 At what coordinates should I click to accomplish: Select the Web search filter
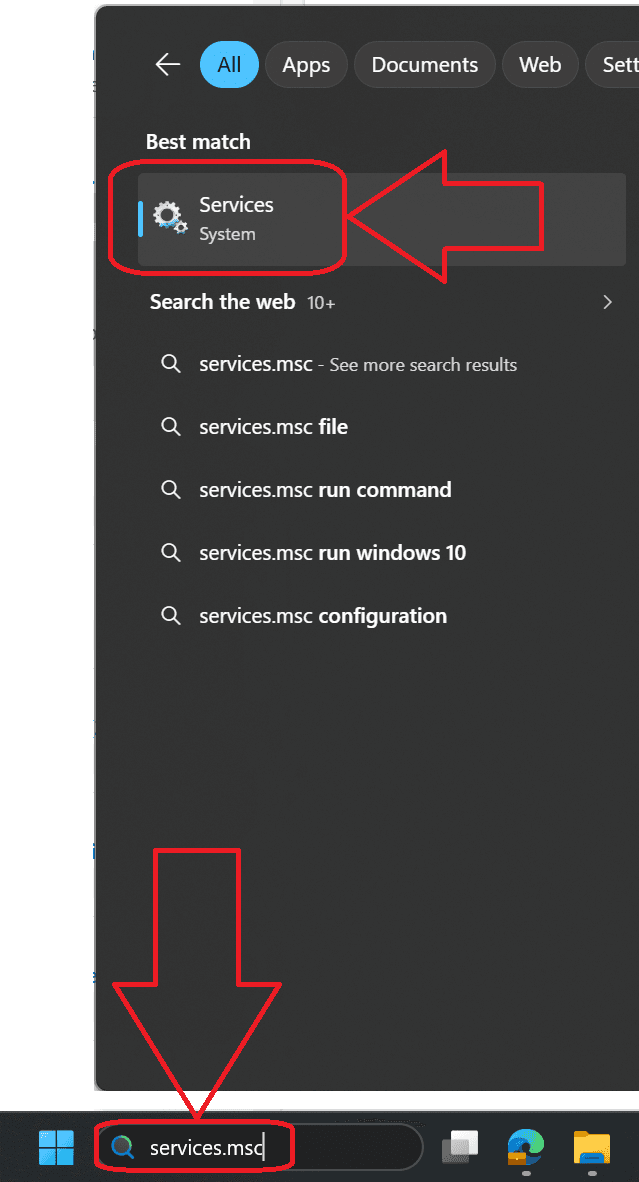[x=540, y=64]
